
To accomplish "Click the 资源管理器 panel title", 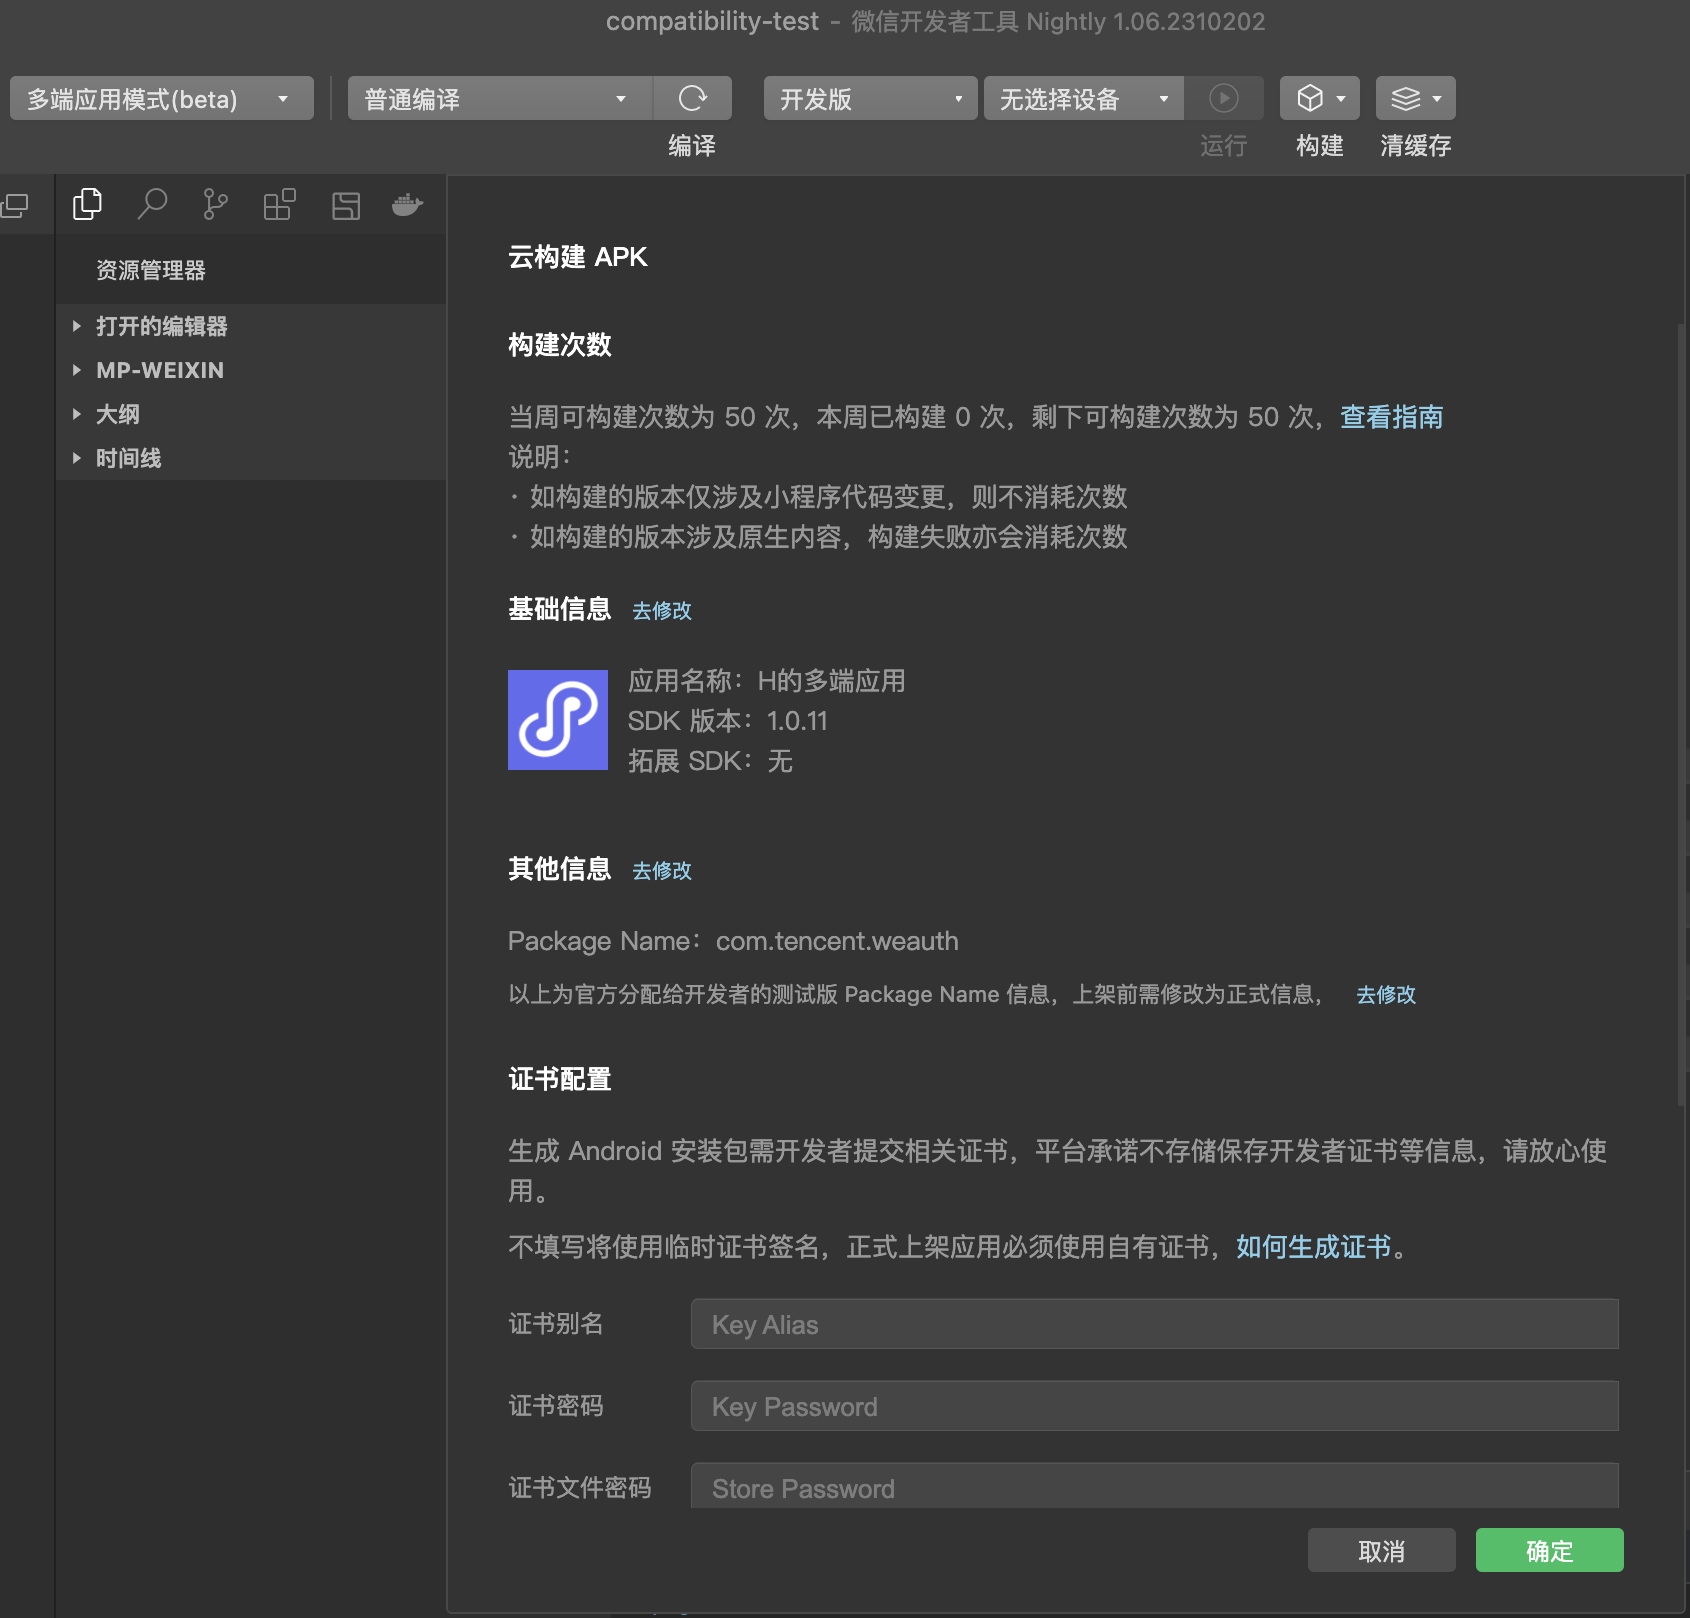I will [x=151, y=270].
